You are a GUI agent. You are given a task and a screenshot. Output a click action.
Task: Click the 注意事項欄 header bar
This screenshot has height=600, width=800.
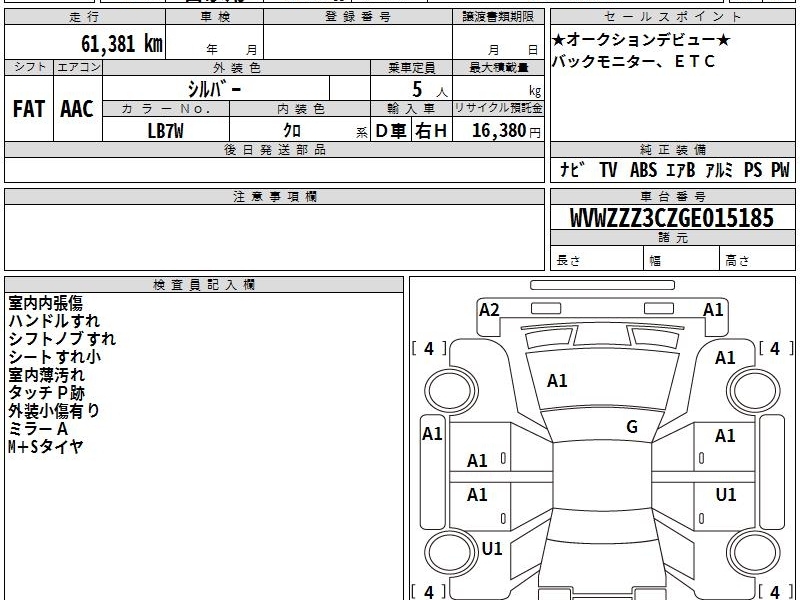click(274, 196)
